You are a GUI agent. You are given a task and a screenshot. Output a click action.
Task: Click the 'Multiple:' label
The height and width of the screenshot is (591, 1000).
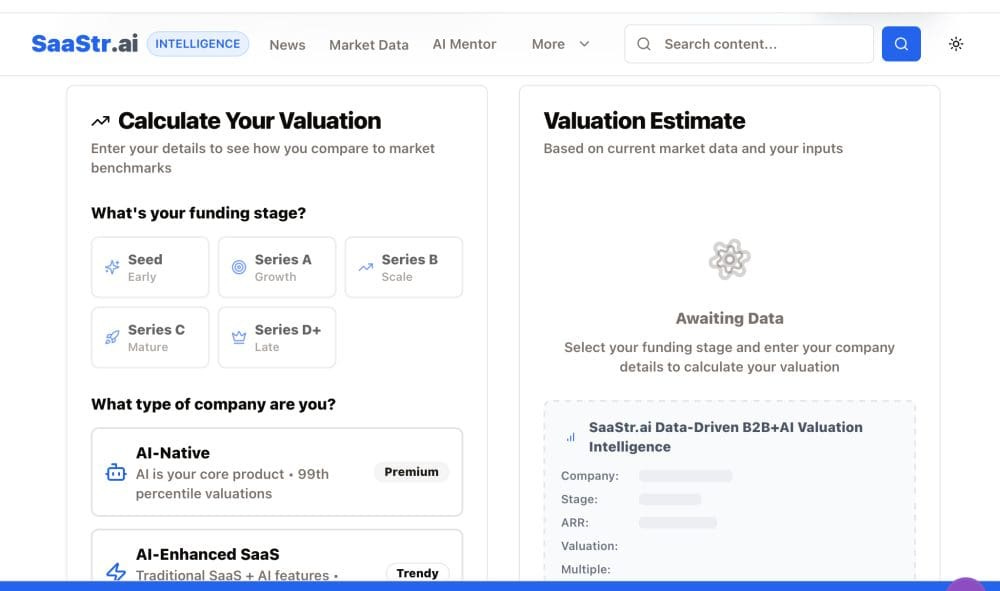pos(585,569)
